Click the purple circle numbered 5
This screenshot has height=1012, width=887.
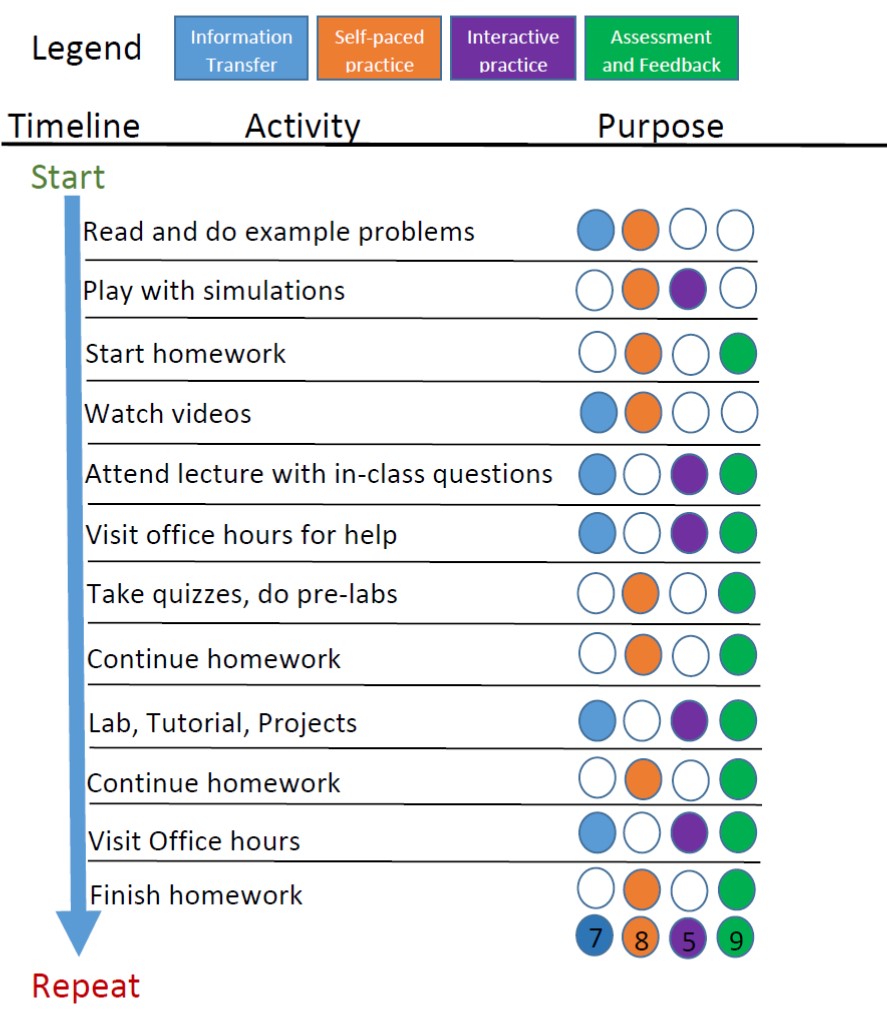point(688,938)
